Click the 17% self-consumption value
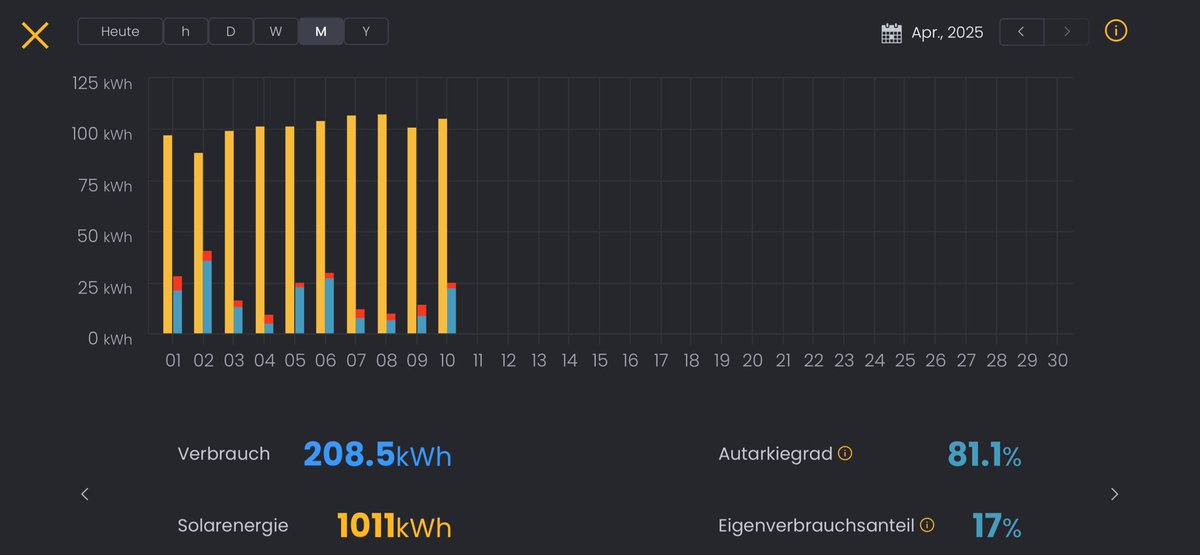The width and height of the screenshot is (1200, 555). point(997,526)
